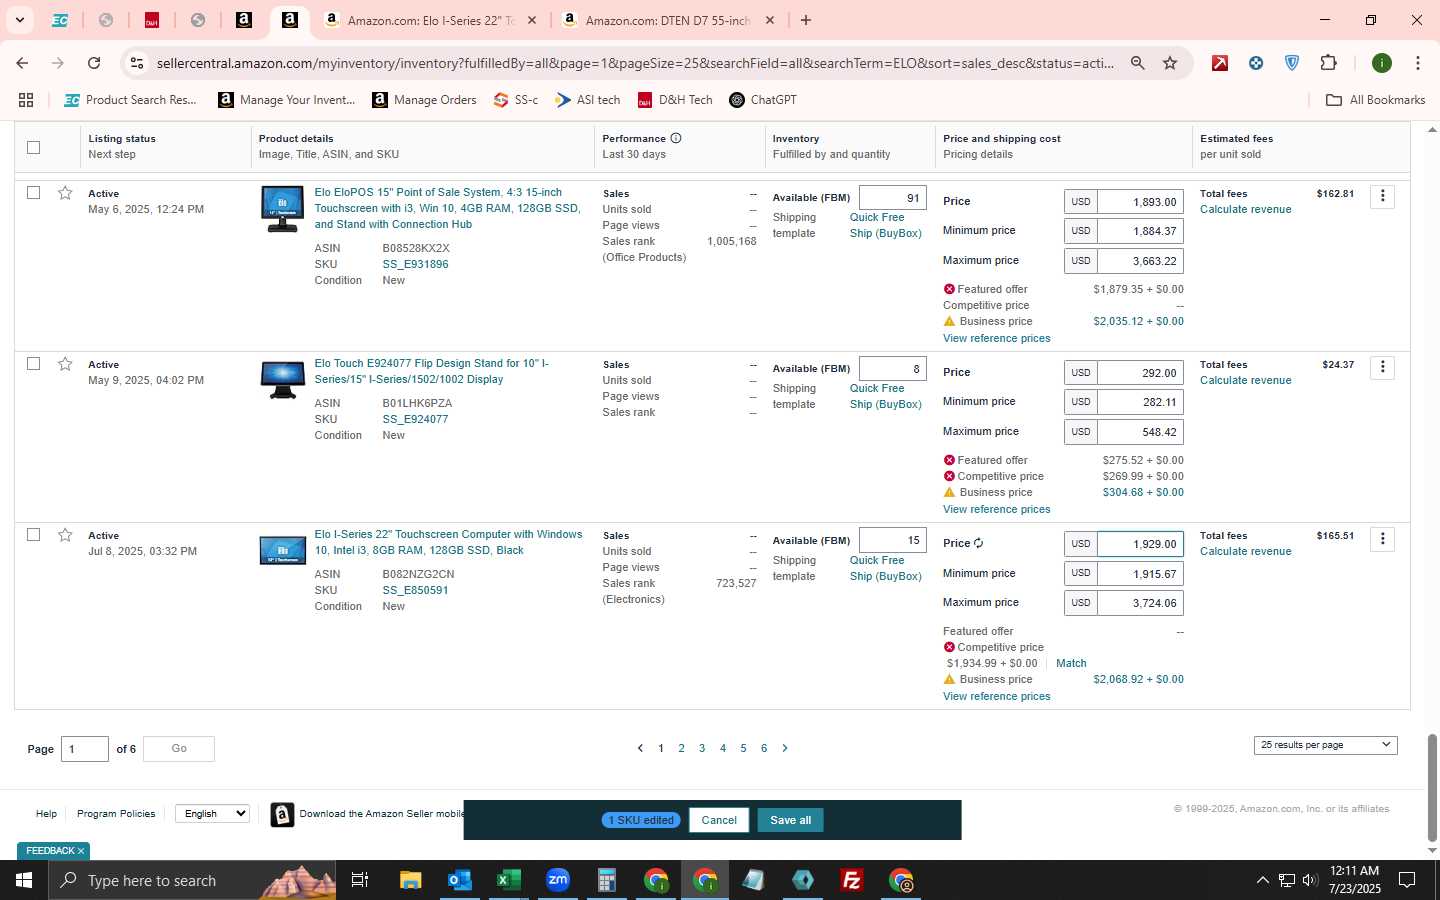Open File Explorer from the taskbar
The height and width of the screenshot is (900, 1440).
point(410,880)
